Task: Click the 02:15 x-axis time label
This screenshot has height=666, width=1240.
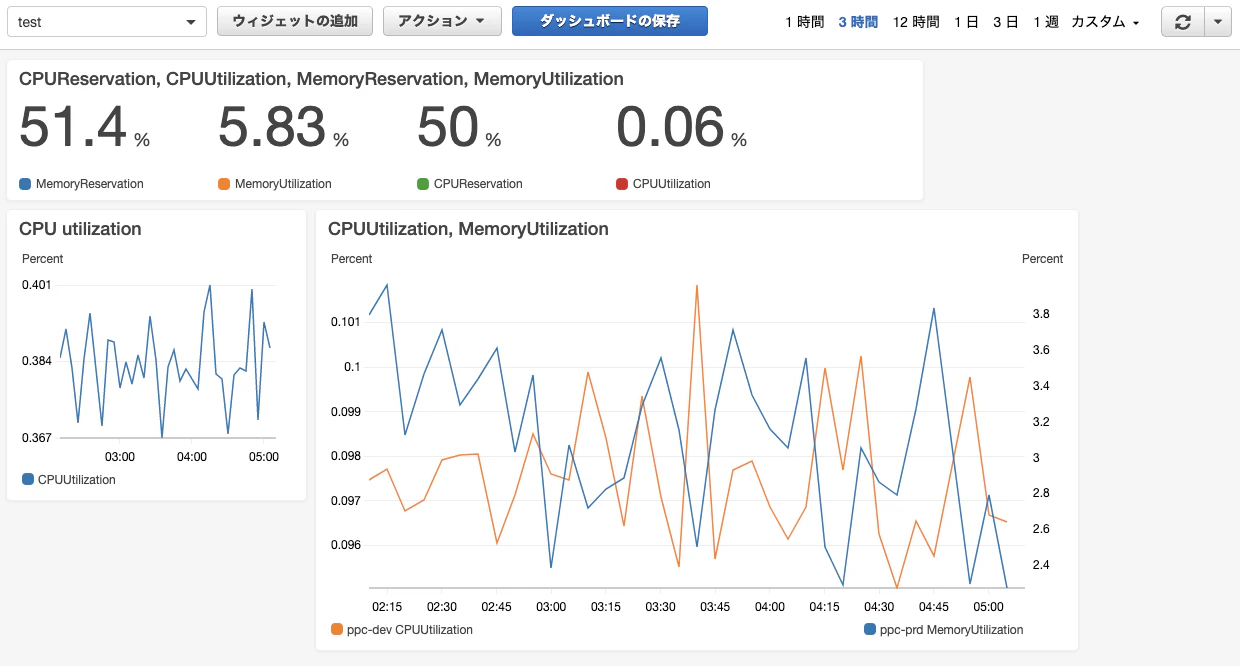Action: click(x=387, y=607)
